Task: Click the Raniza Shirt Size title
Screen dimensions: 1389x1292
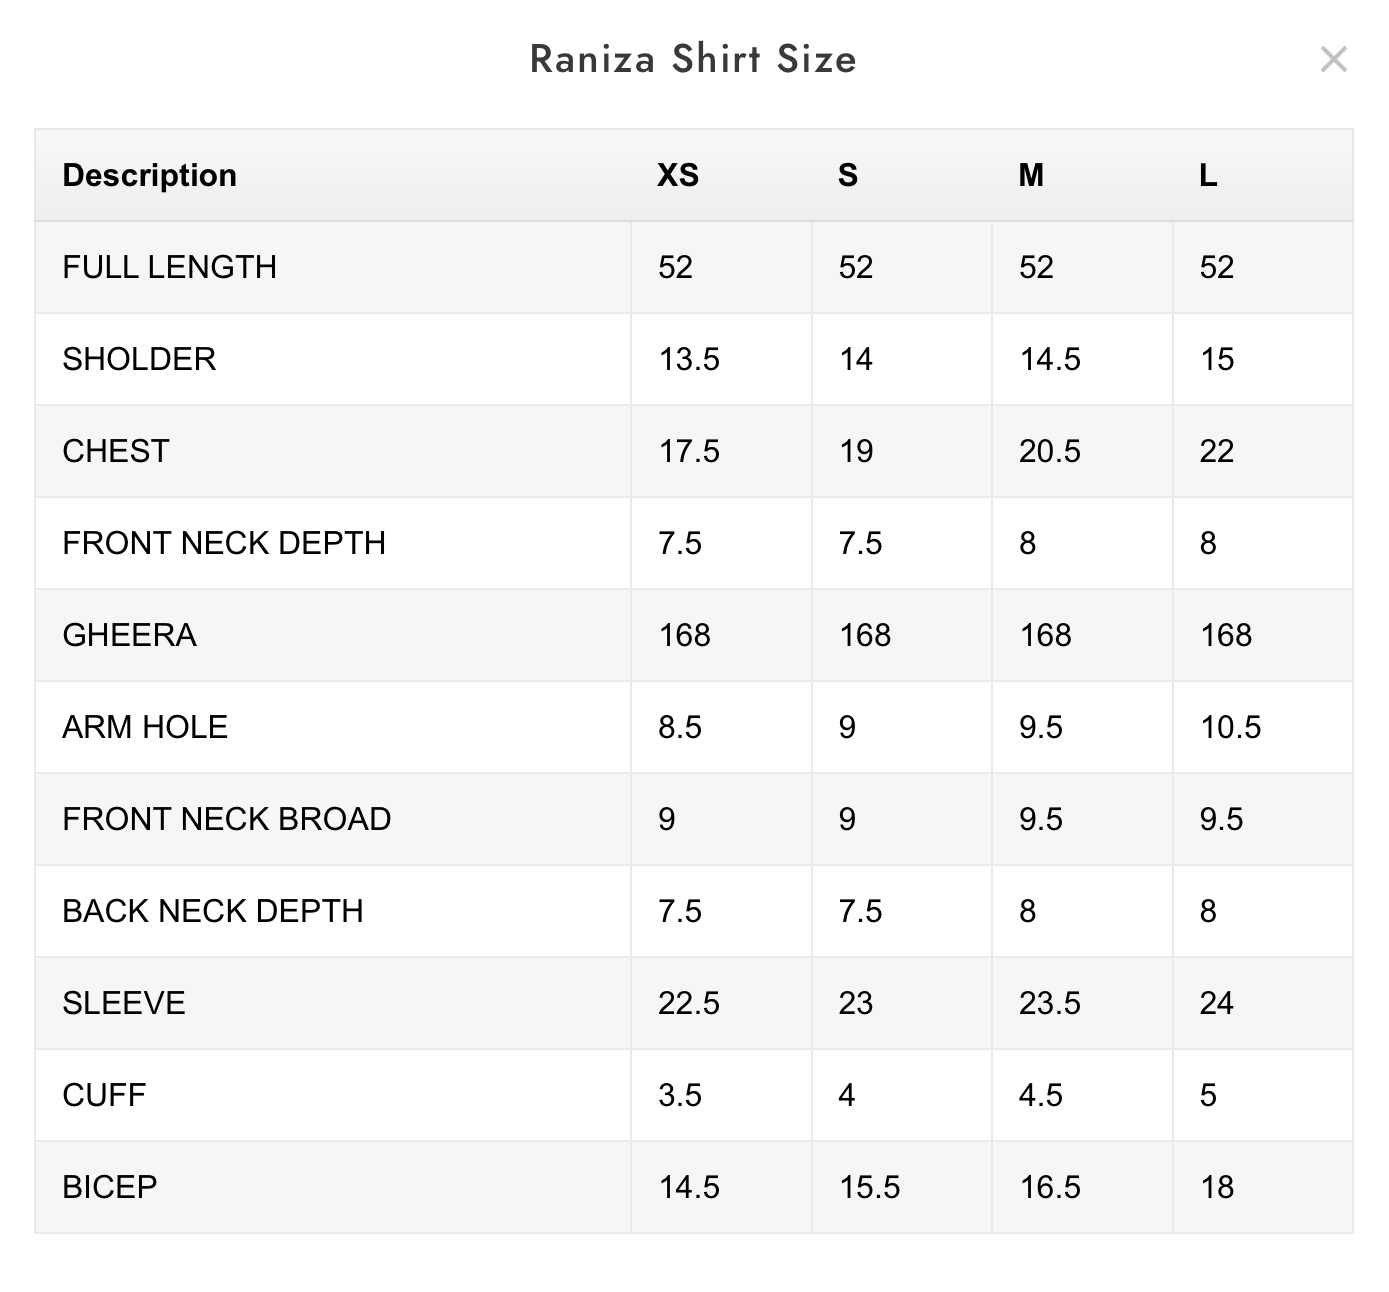Action: pyautogui.click(x=693, y=59)
